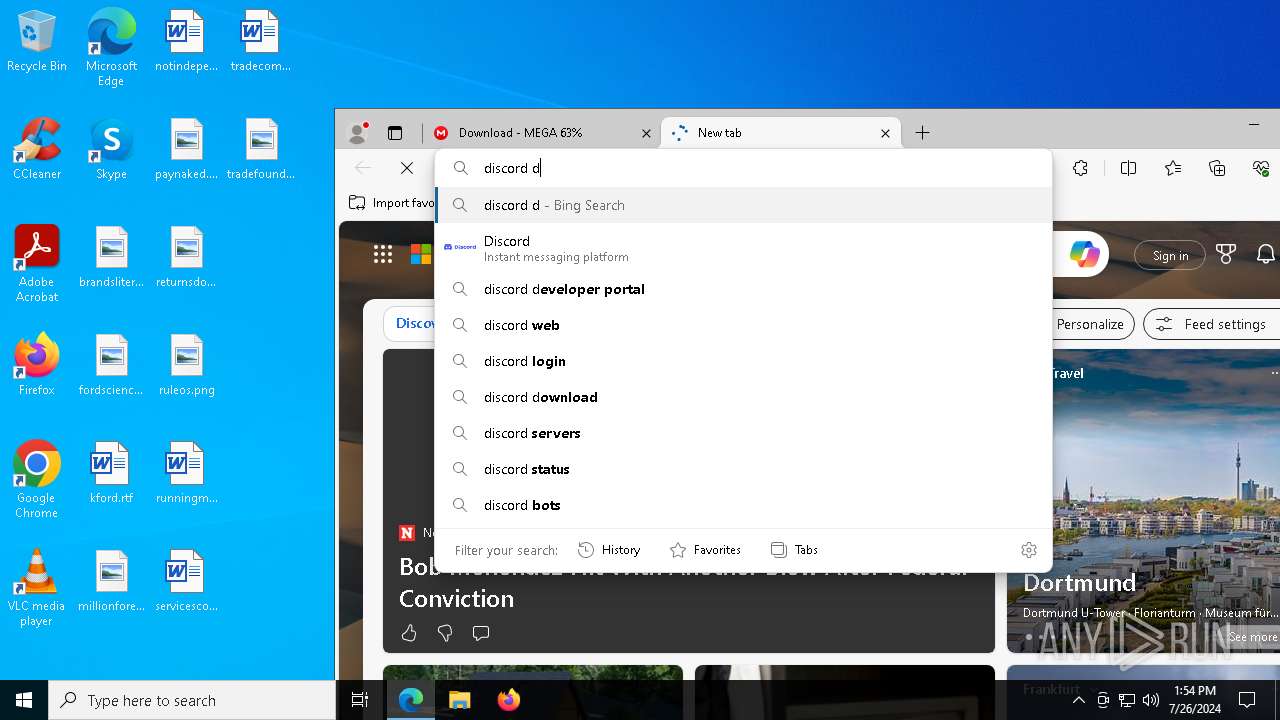Open the Dortmund travel card
Screen dimensions: 1280x720
point(1143,501)
